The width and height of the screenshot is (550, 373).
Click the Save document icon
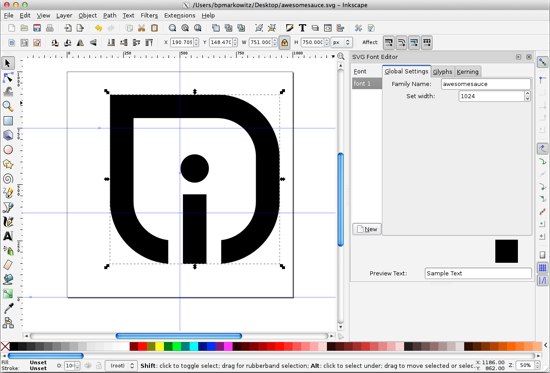coord(37,28)
